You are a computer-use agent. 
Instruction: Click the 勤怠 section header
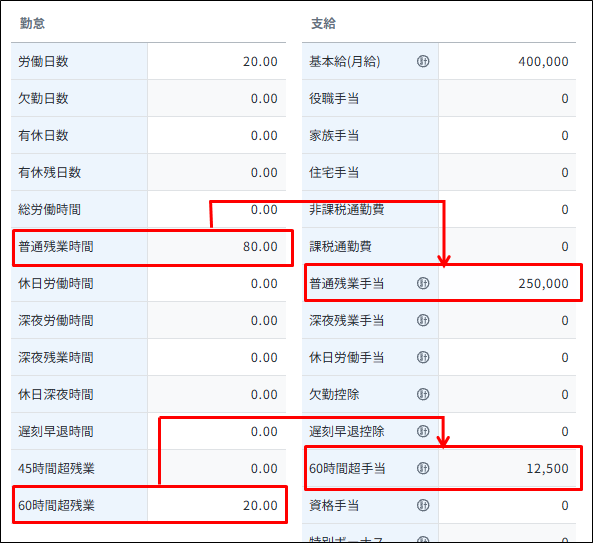[32, 23]
